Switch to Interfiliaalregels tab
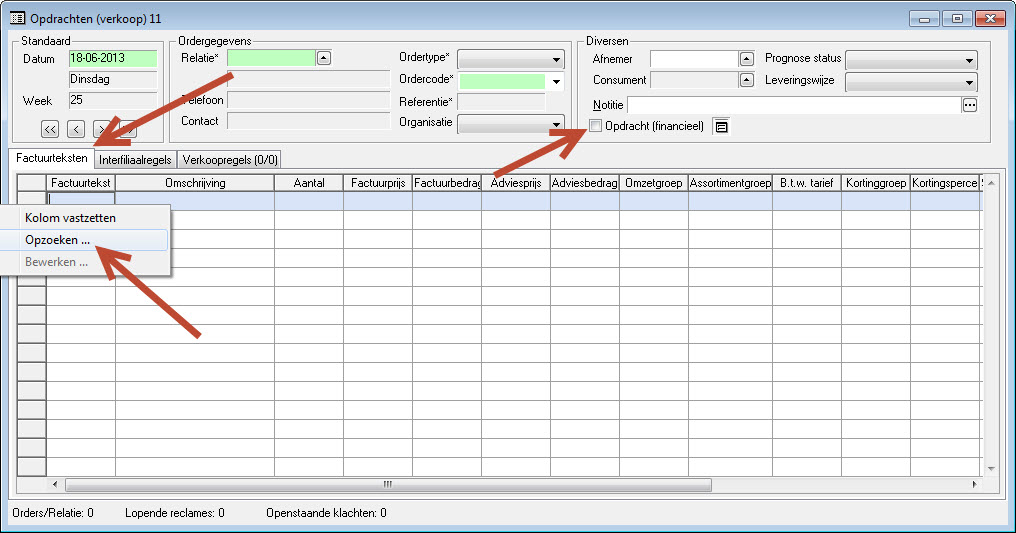Viewport: 1016px width, 533px height. 135,160
